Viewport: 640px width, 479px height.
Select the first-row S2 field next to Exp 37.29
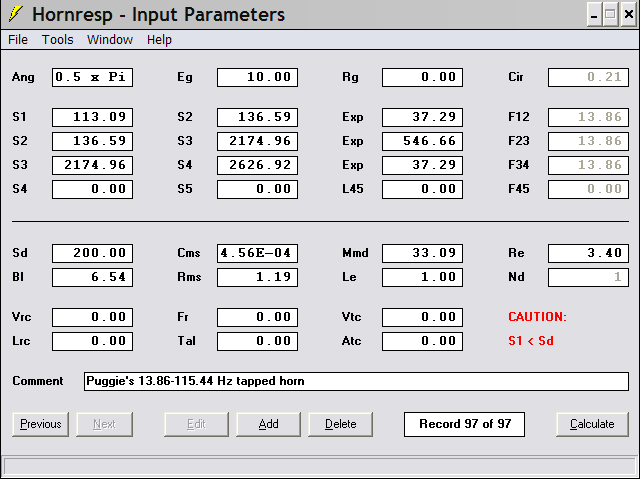tap(257, 118)
